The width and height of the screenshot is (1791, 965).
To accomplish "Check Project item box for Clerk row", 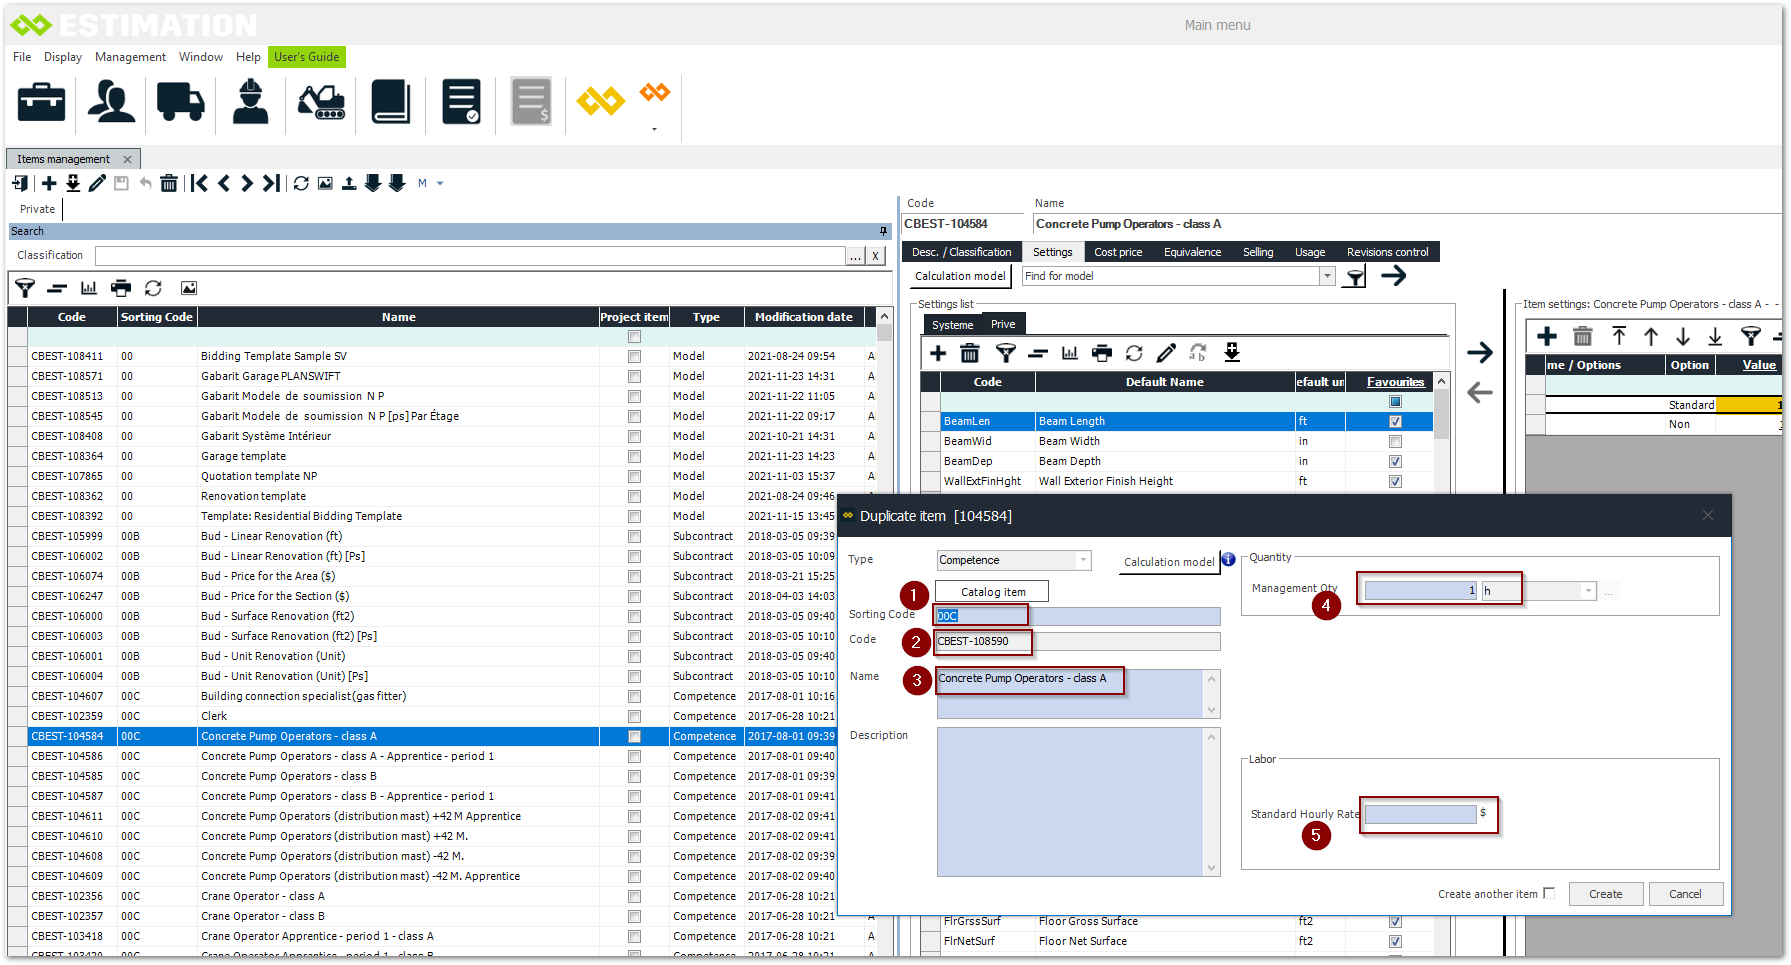I will click(634, 716).
